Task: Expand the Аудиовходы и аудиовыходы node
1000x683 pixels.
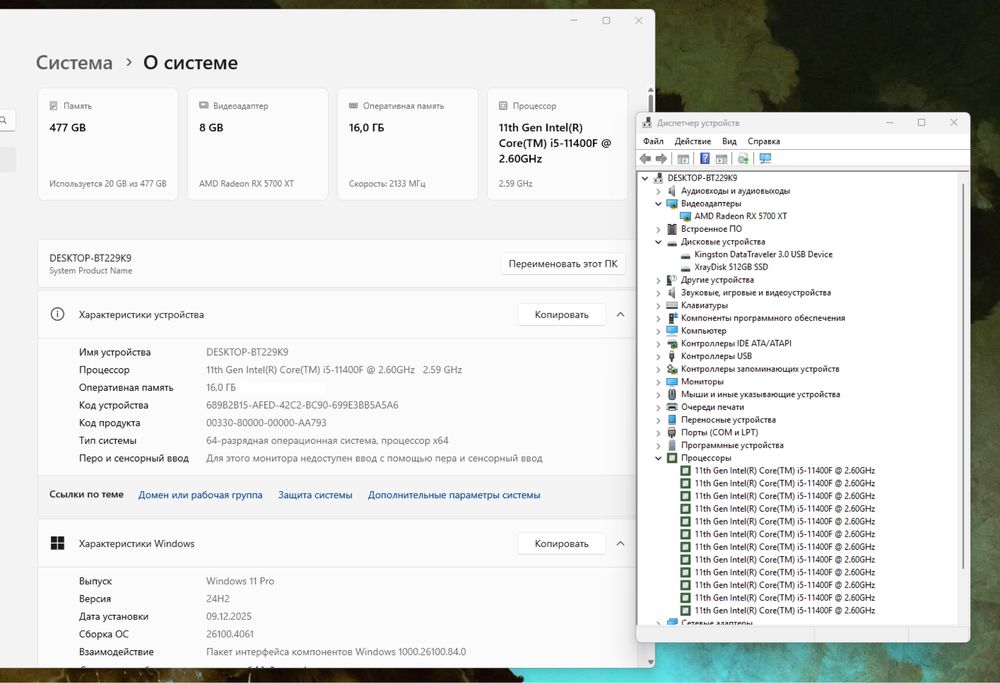Action: click(x=658, y=191)
